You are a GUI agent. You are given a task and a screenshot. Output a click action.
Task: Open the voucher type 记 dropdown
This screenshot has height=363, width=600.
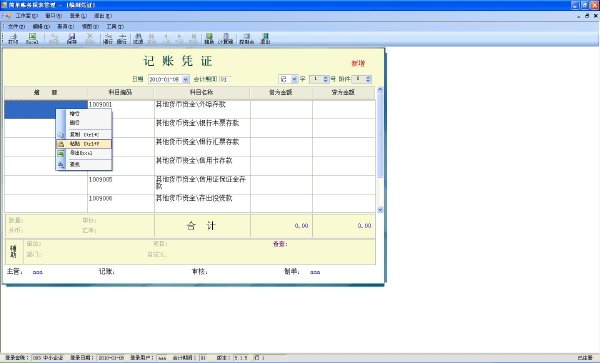294,79
